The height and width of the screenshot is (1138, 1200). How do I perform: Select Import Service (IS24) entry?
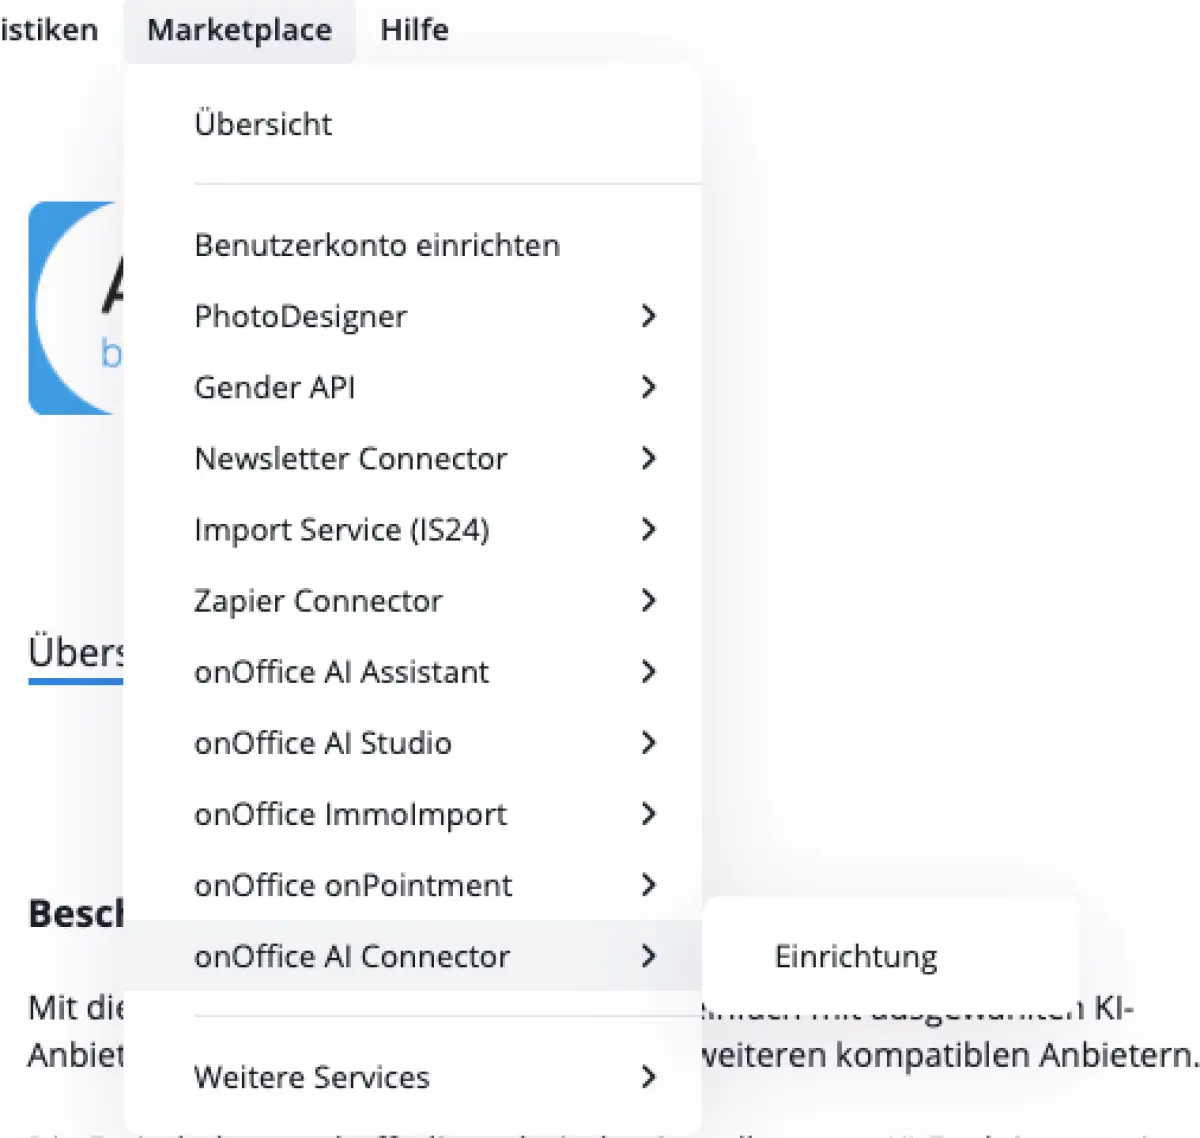pos(413,529)
